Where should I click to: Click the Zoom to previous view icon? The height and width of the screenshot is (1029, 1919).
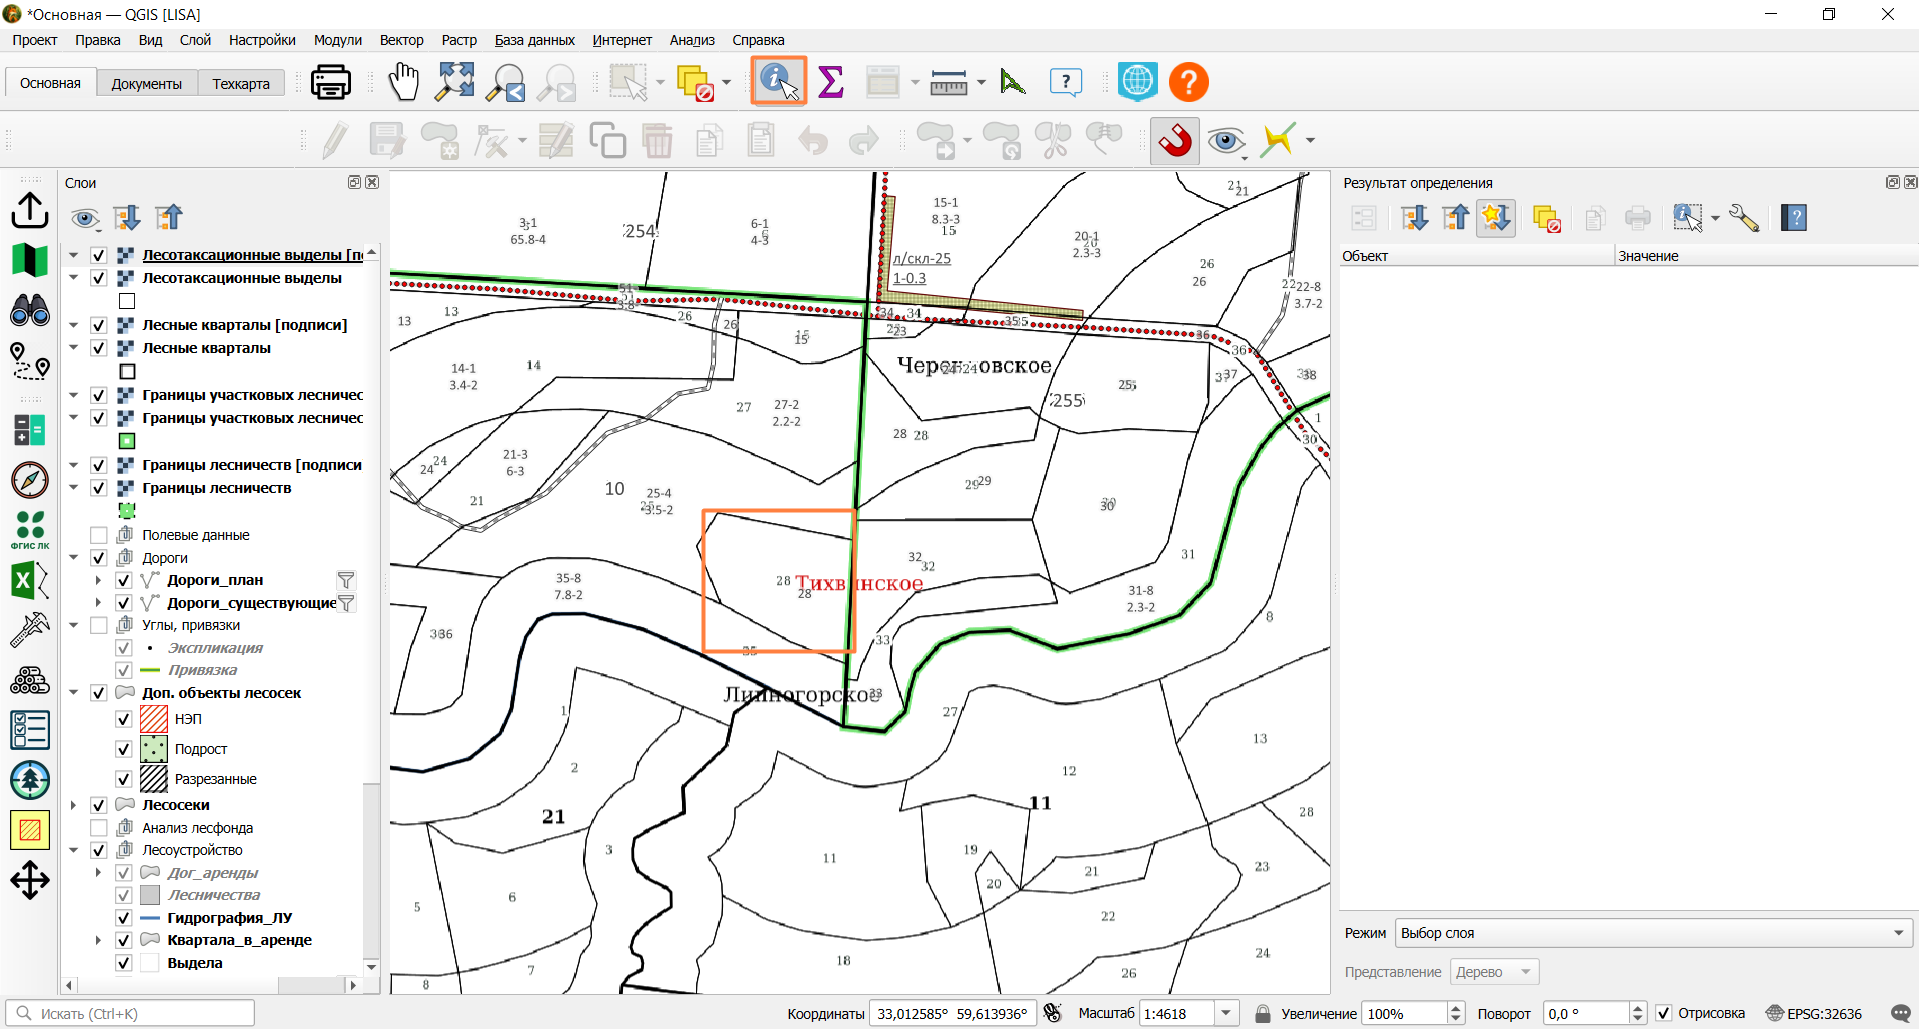(x=506, y=82)
